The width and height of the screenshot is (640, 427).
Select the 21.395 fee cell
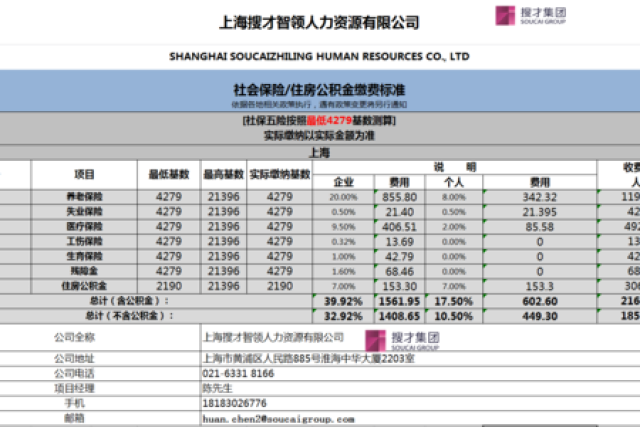tap(540, 212)
